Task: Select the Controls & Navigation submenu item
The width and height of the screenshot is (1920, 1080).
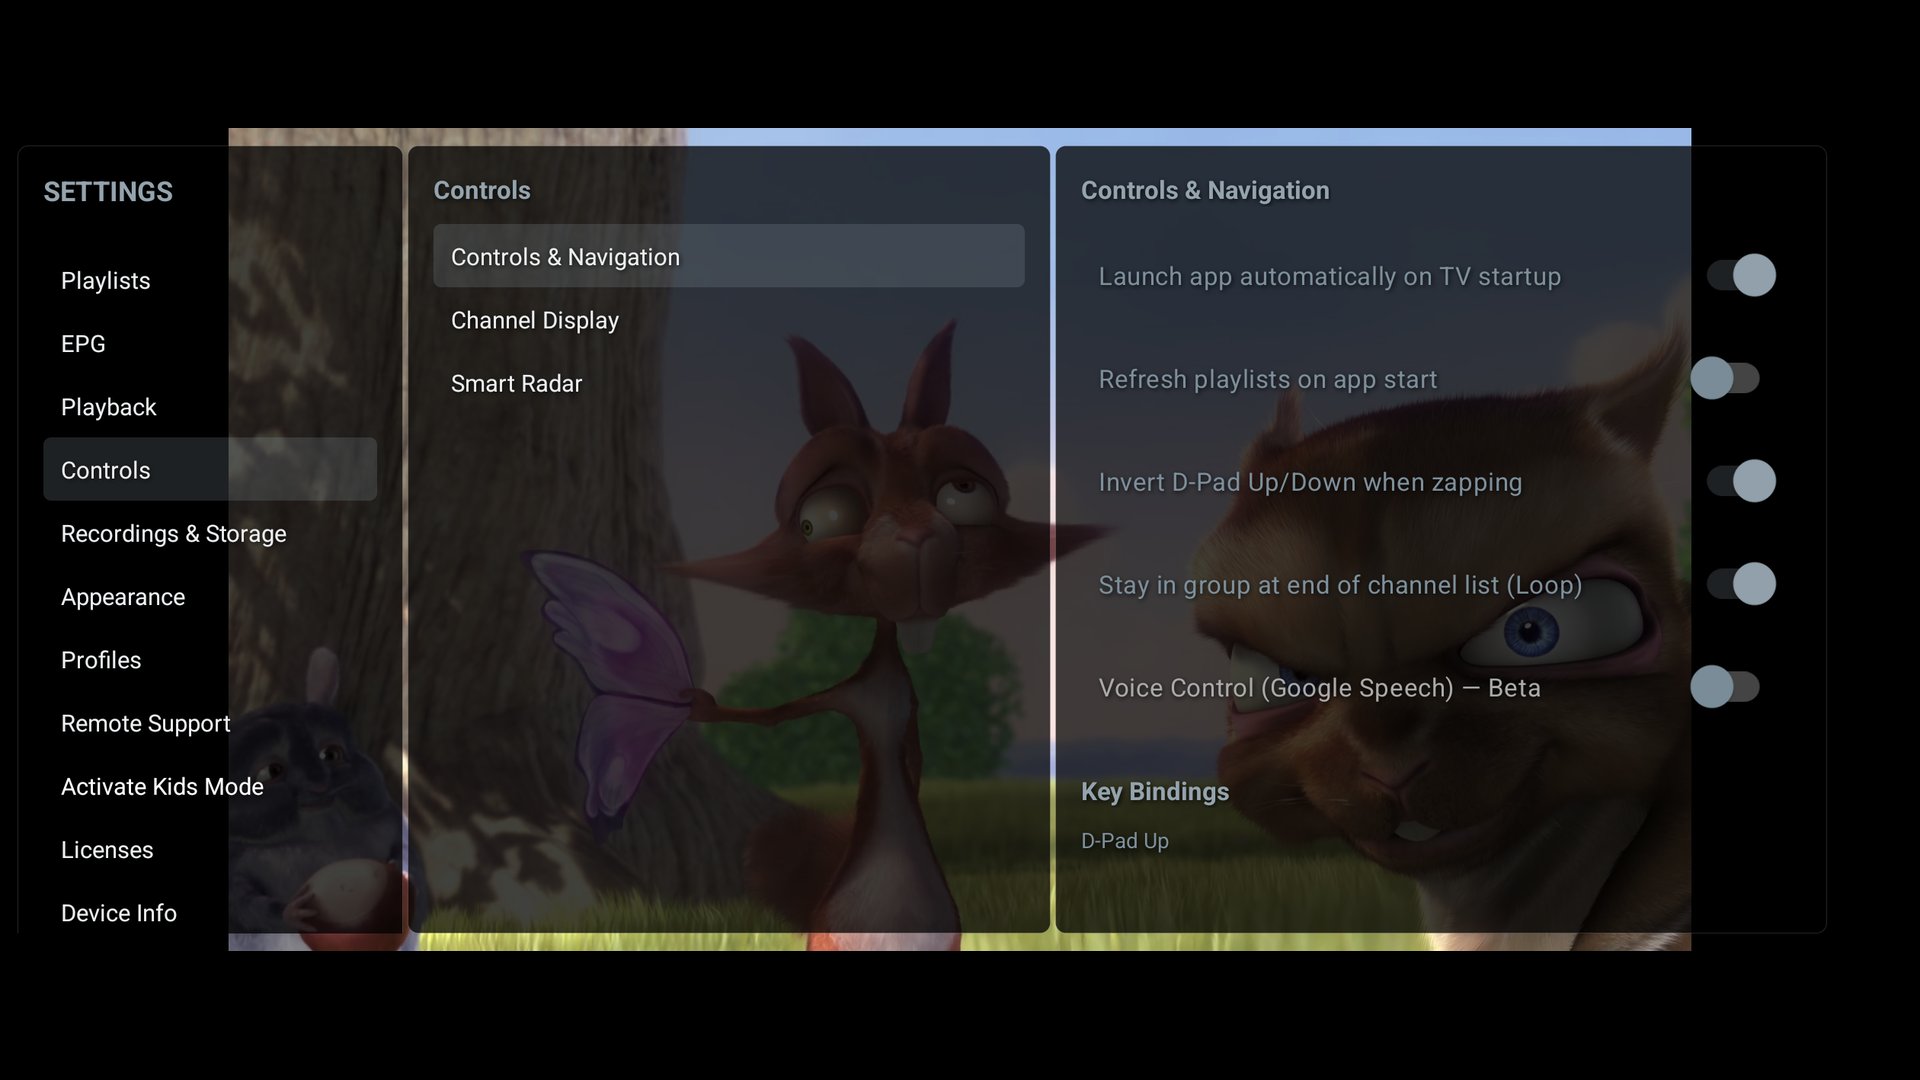Action: pyautogui.click(x=729, y=256)
